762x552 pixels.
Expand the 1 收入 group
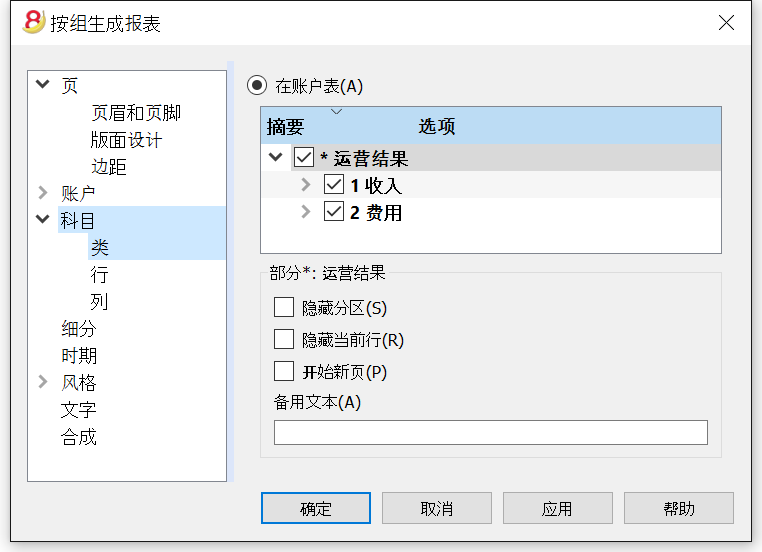[x=306, y=185]
